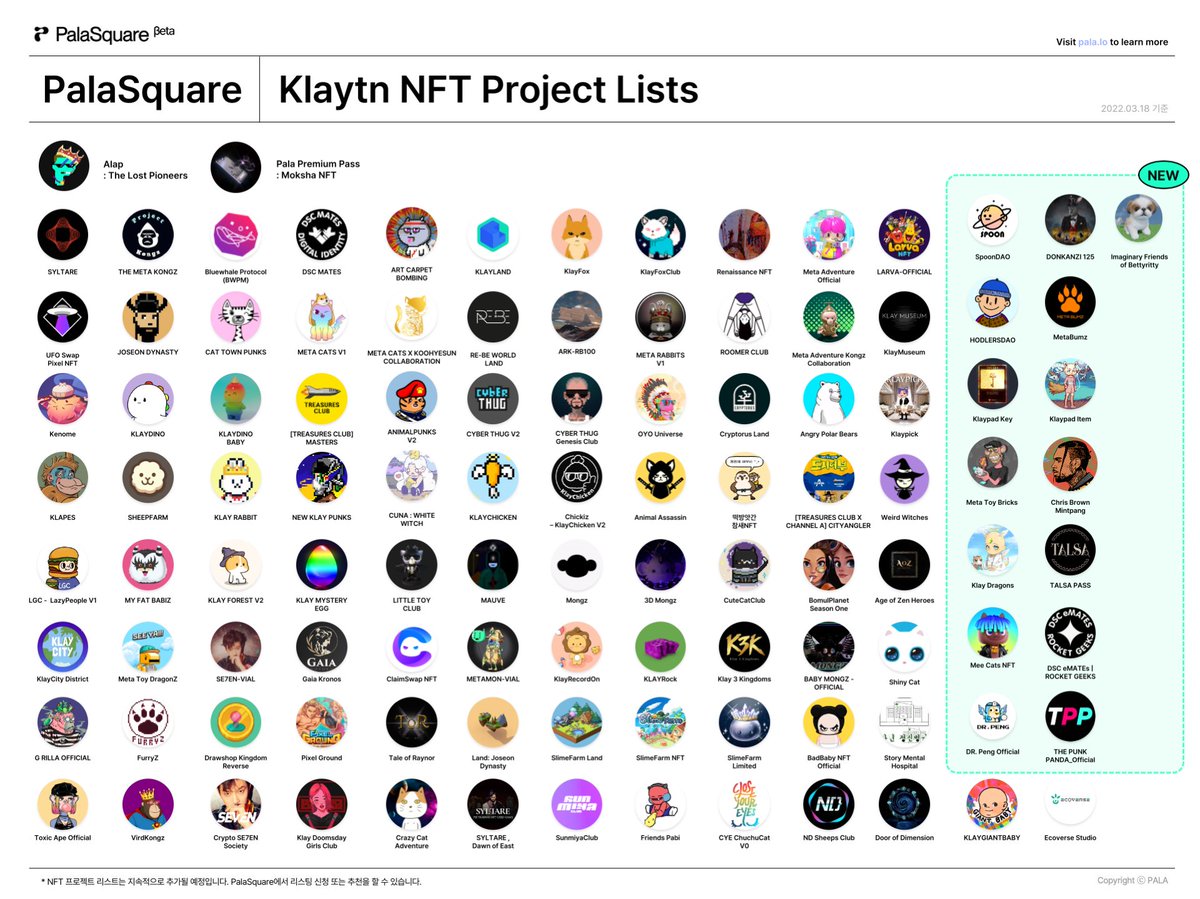Open the CAT TOWN PUNKS icon
Viewport: 1200px width, 899px height.
(236, 317)
